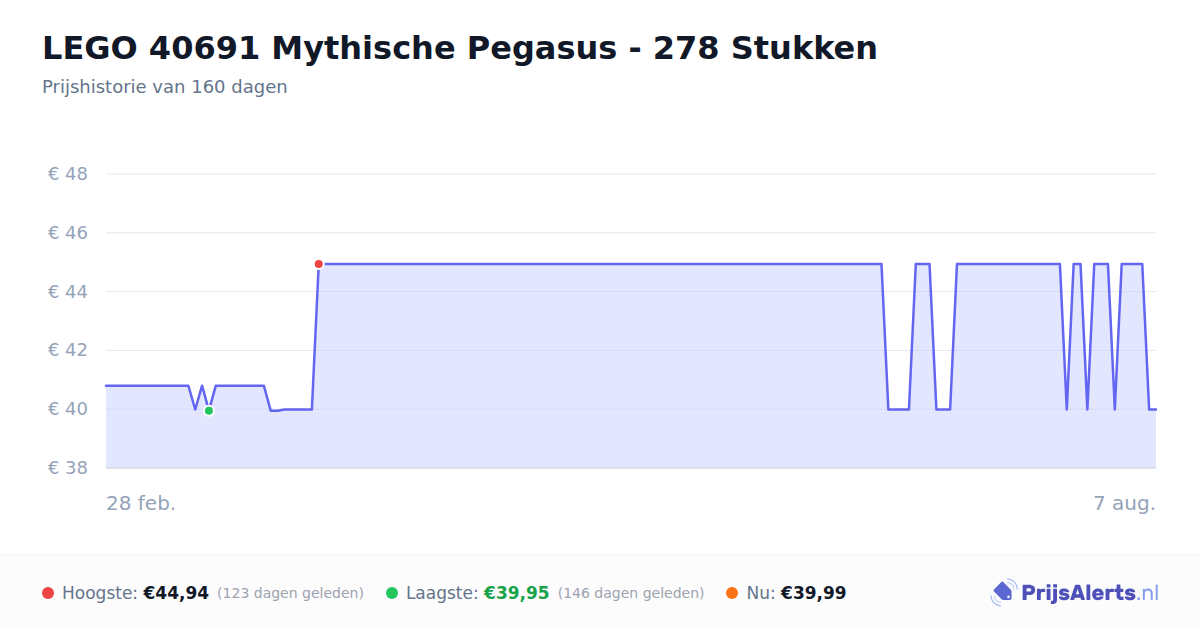Click the 7 aug. end date label
This screenshot has height=630, width=1200.
tap(1125, 503)
